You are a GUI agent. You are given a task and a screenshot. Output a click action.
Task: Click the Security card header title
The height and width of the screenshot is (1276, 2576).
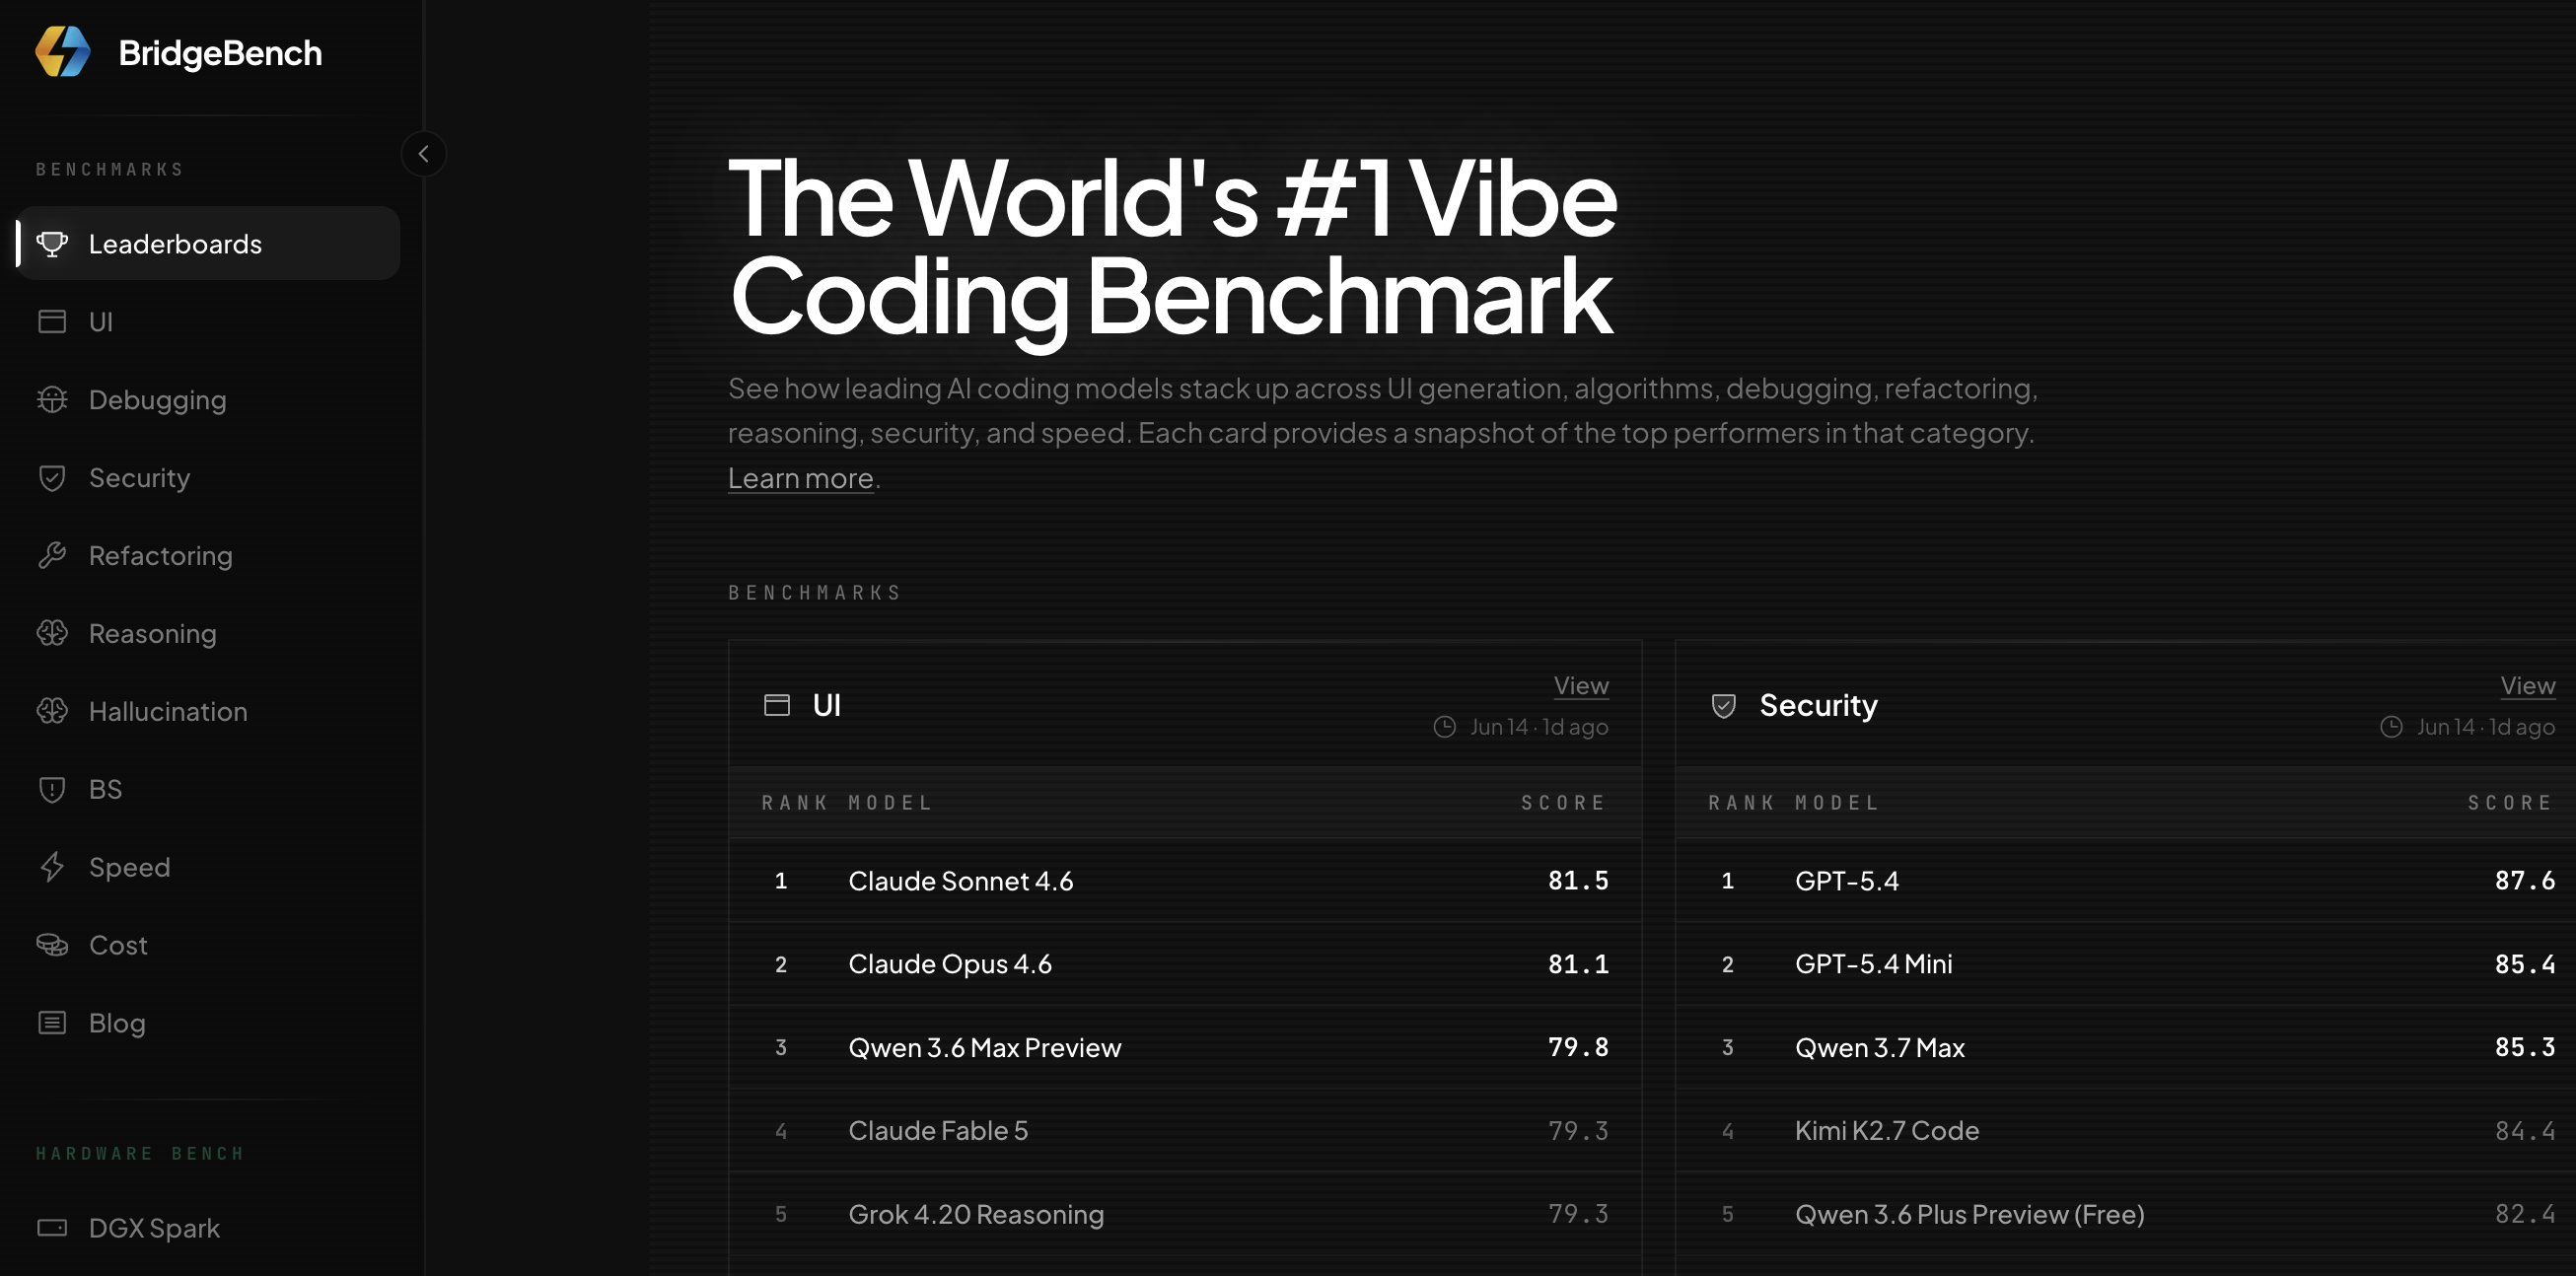pos(1818,705)
